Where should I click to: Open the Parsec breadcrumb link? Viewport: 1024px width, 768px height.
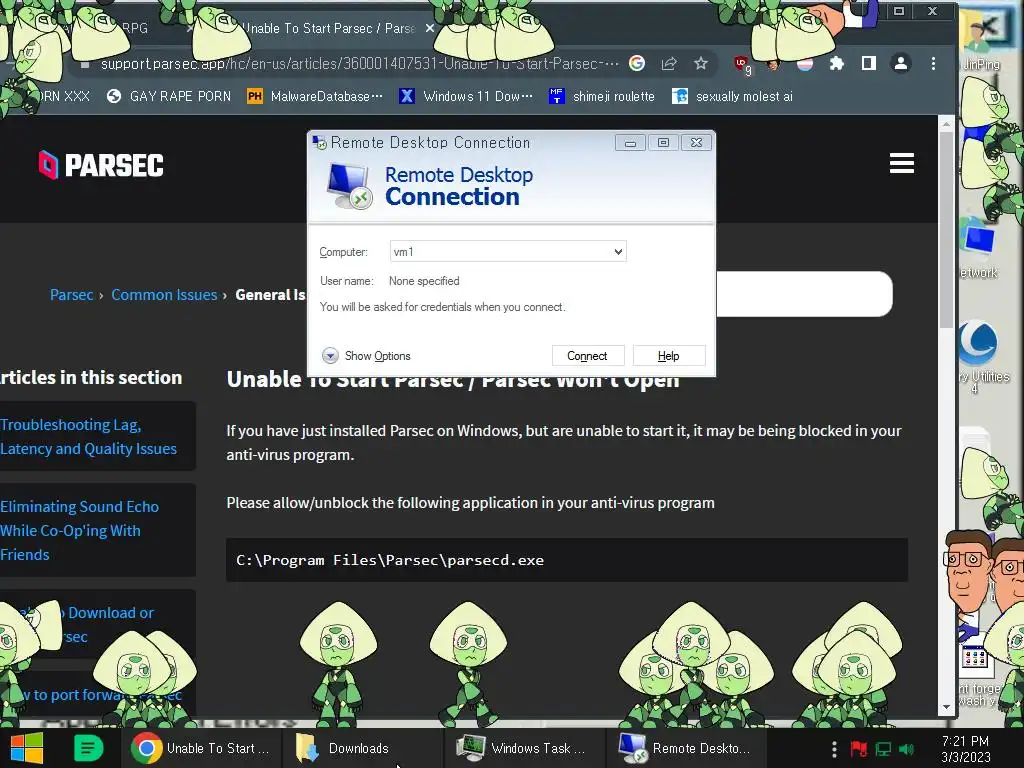71,295
